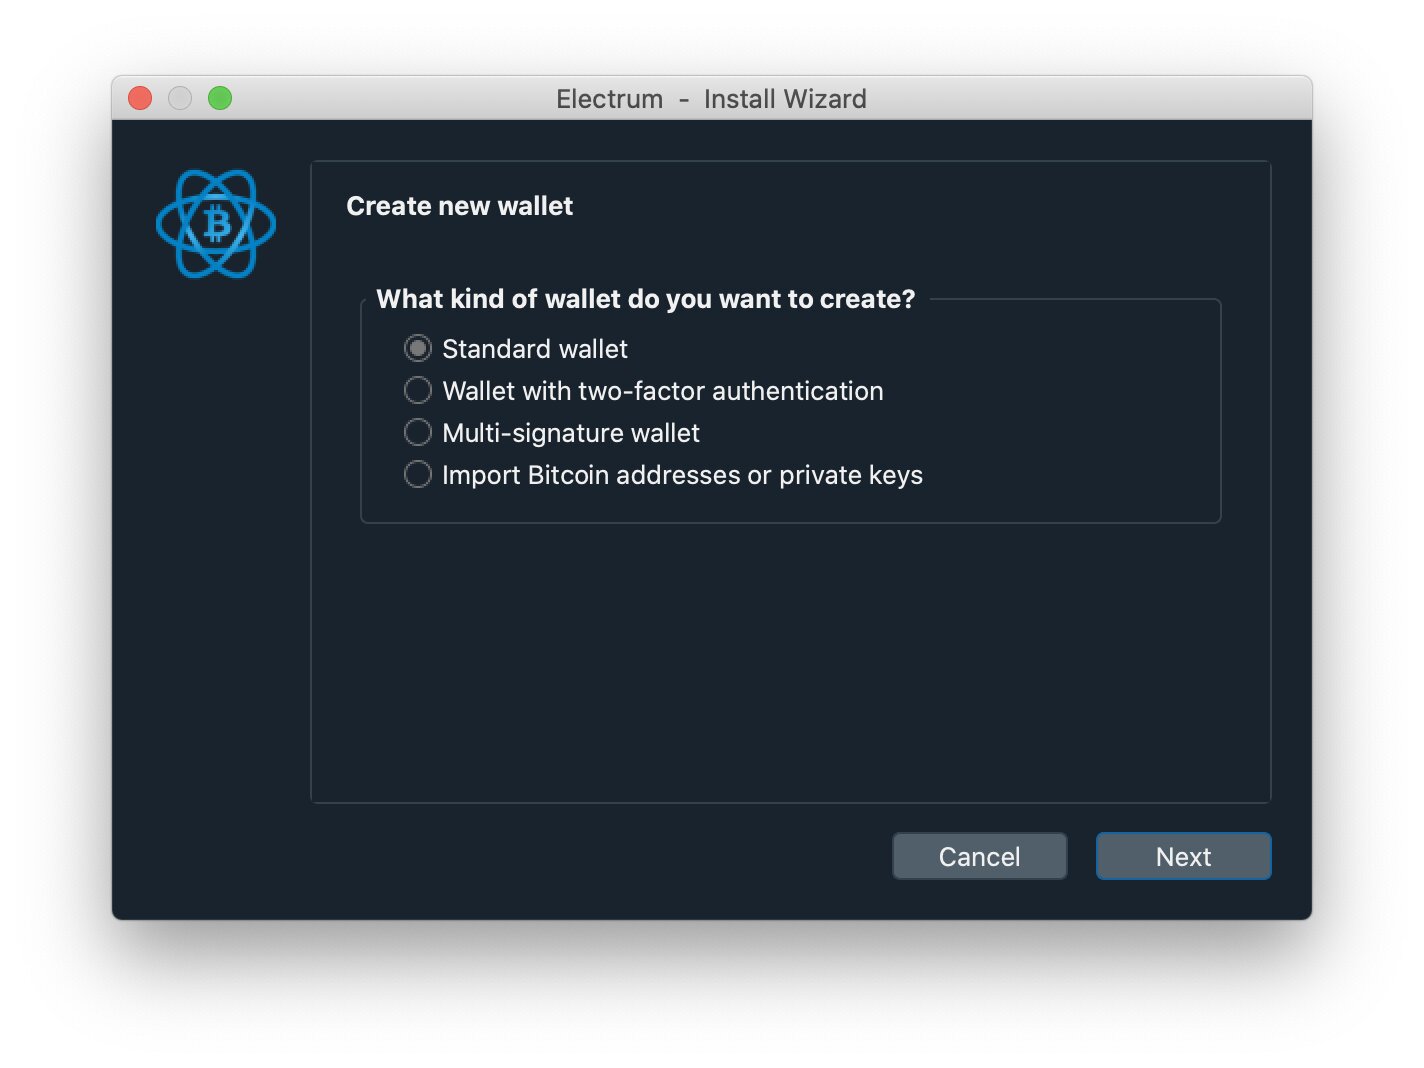Viewport: 1424px width, 1068px height.
Task: Click the Electrum atom logo icon
Action: pyautogui.click(x=216, y=224)
